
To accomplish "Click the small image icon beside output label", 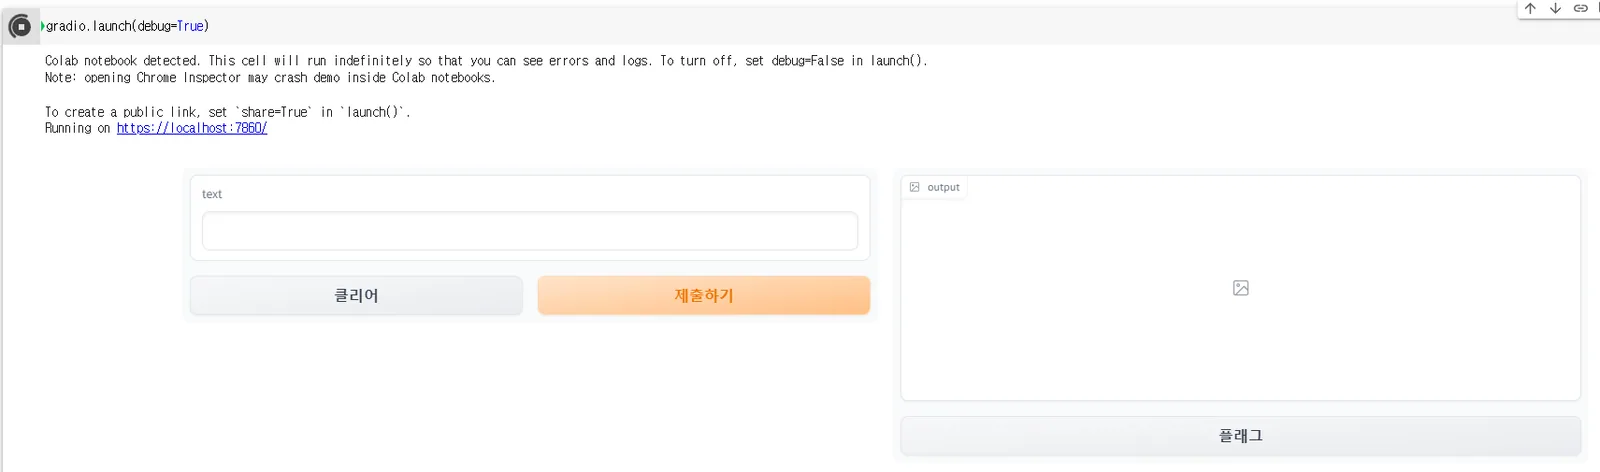I will [914, 187].
